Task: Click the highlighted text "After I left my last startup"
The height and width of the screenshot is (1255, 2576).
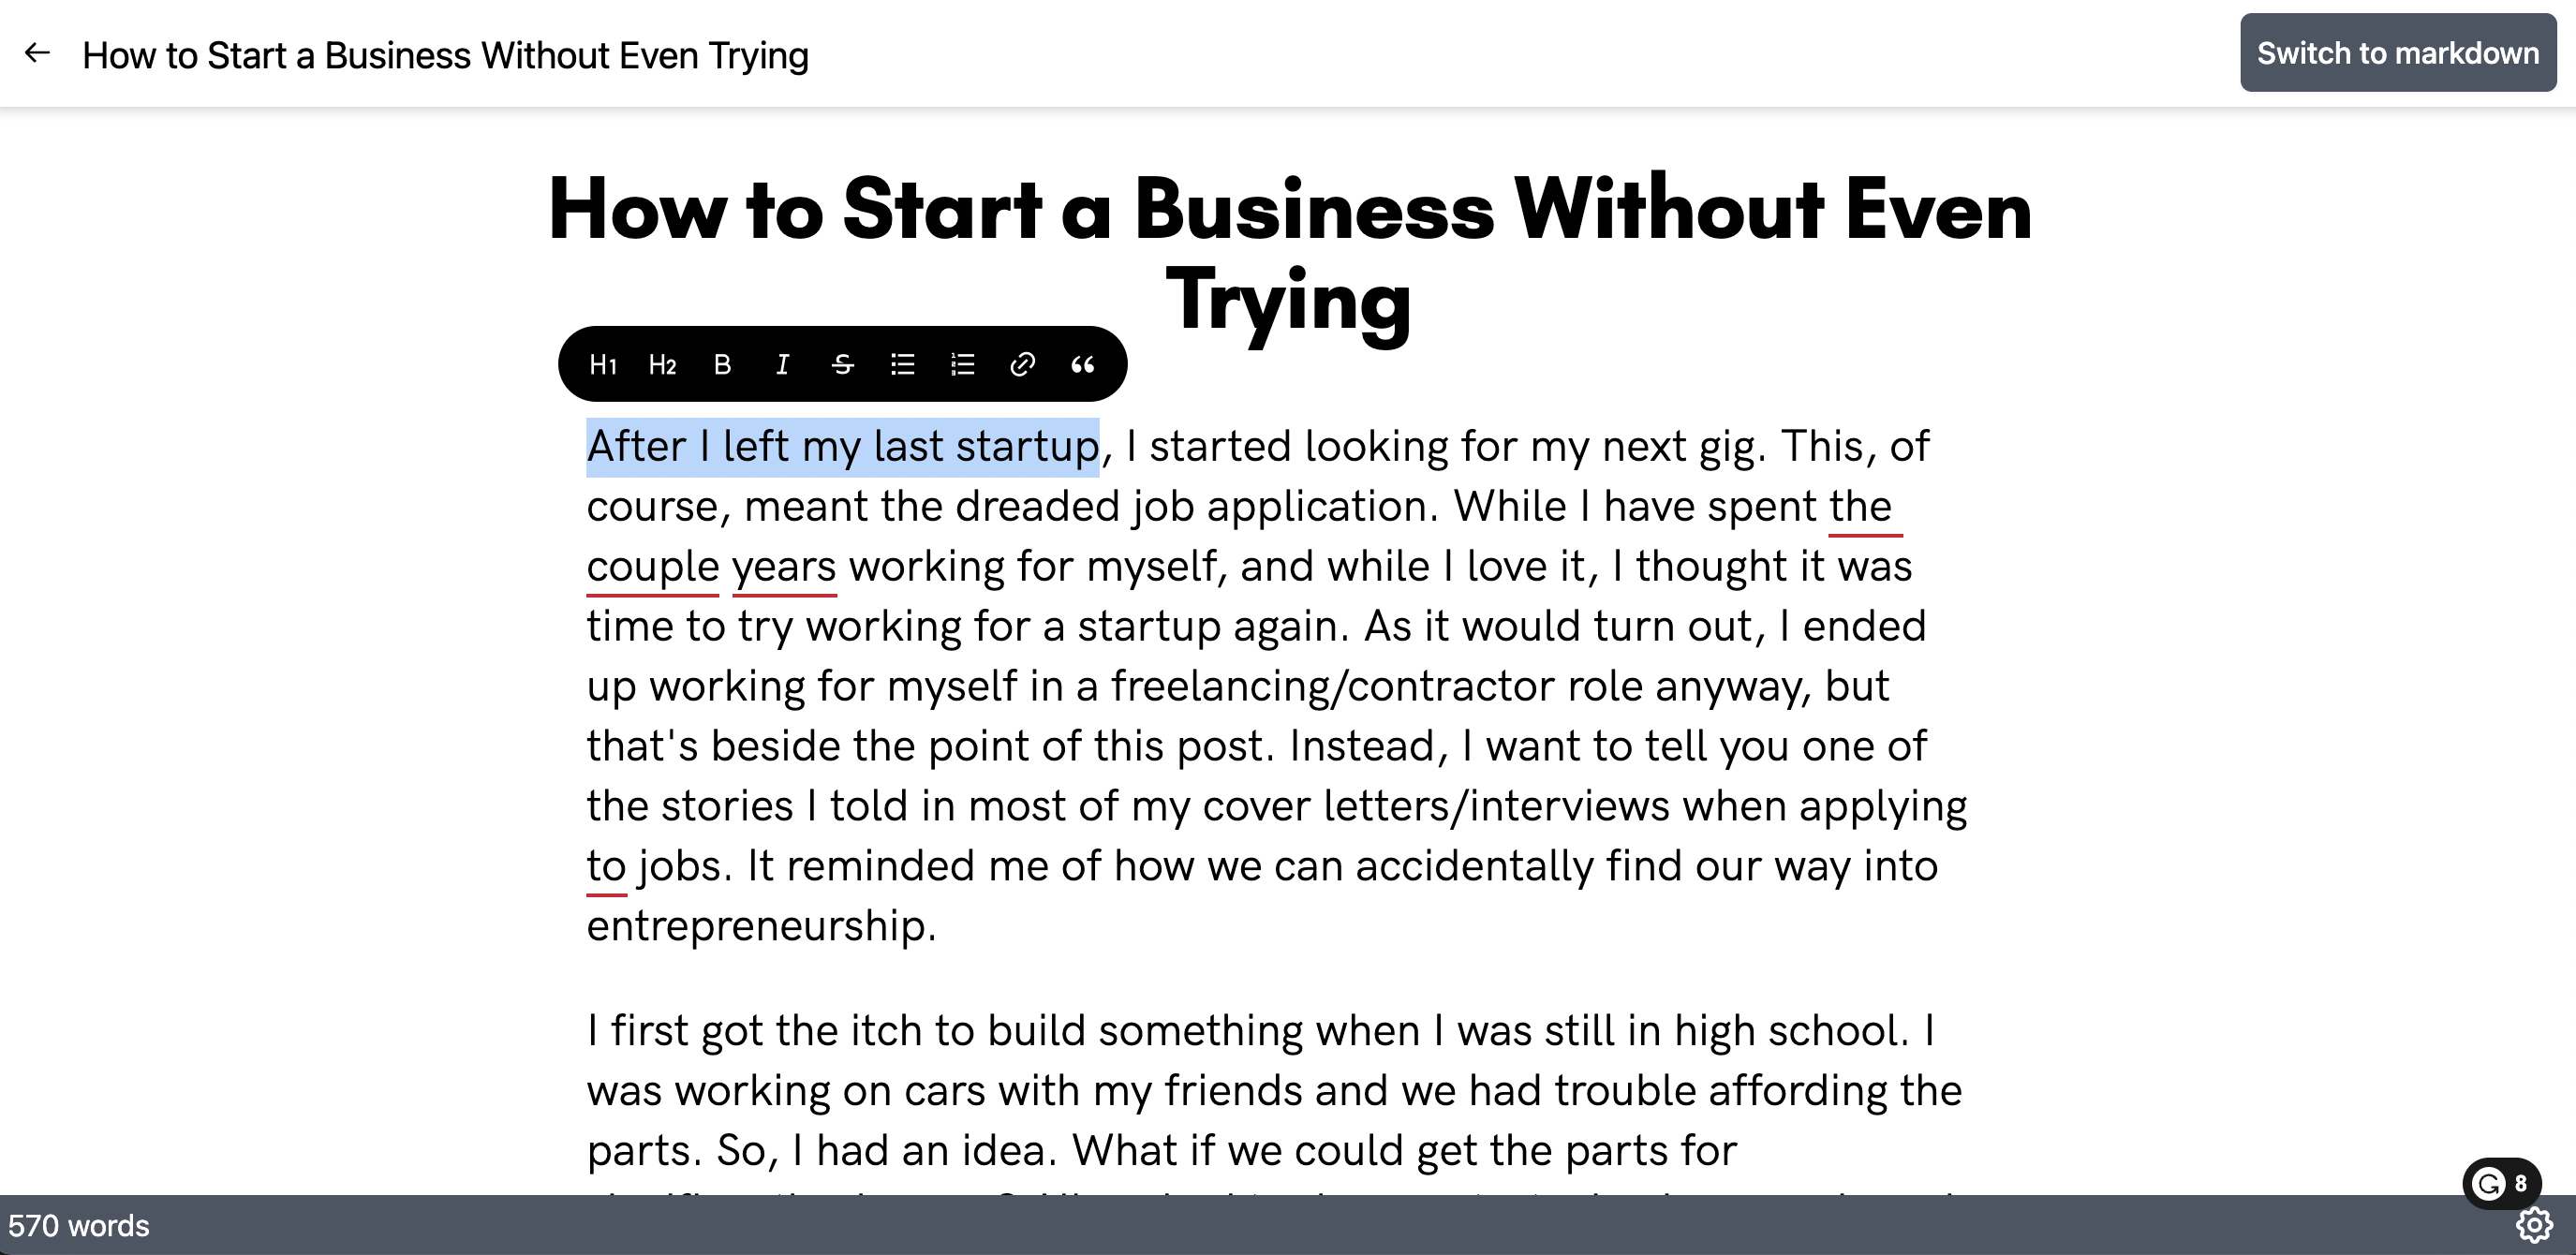Action: pos(842,447)
